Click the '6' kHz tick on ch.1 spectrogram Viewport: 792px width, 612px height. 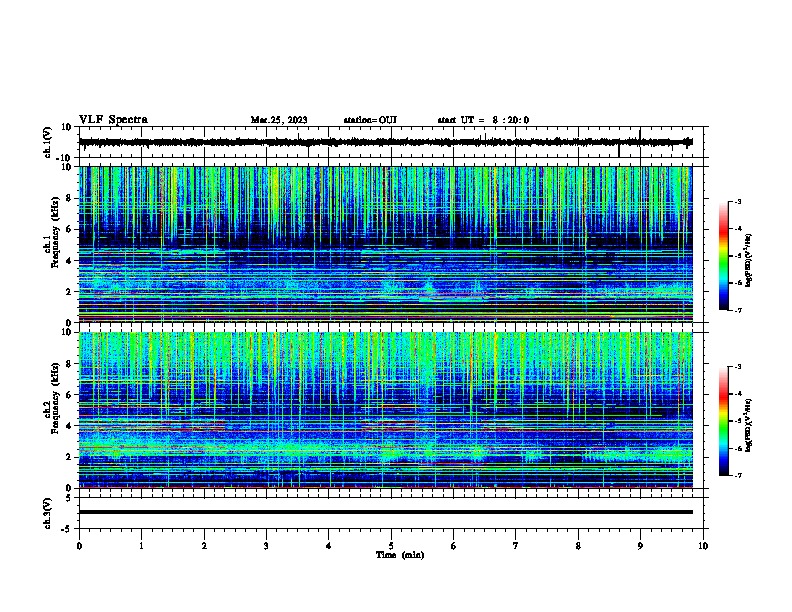click(69, 229)
